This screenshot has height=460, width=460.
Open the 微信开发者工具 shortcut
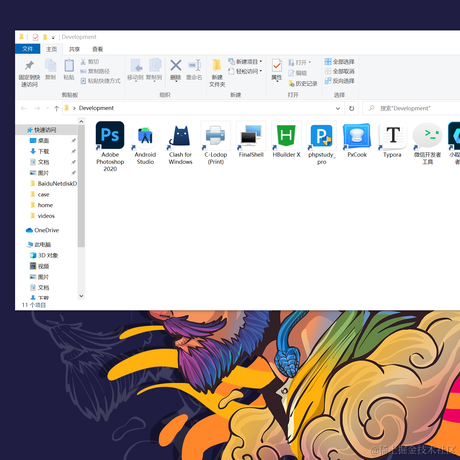[428, 143]
